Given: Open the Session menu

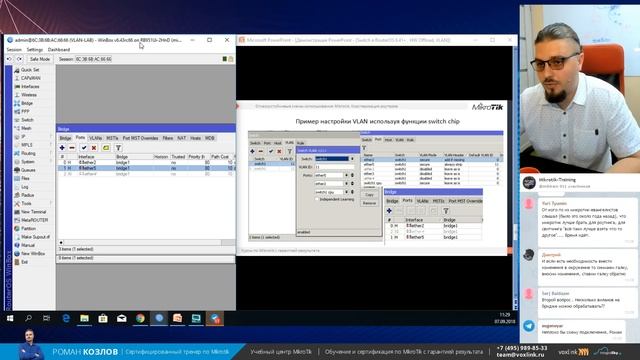Looking at the screenshot, I should pyautogui.click(x=14, y=49).
